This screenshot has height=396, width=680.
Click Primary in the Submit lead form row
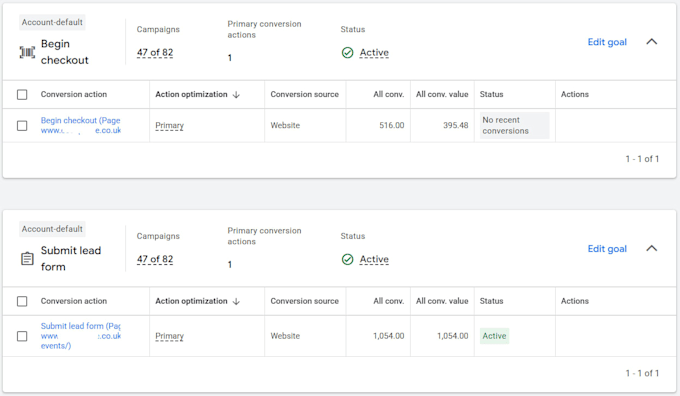170,336
